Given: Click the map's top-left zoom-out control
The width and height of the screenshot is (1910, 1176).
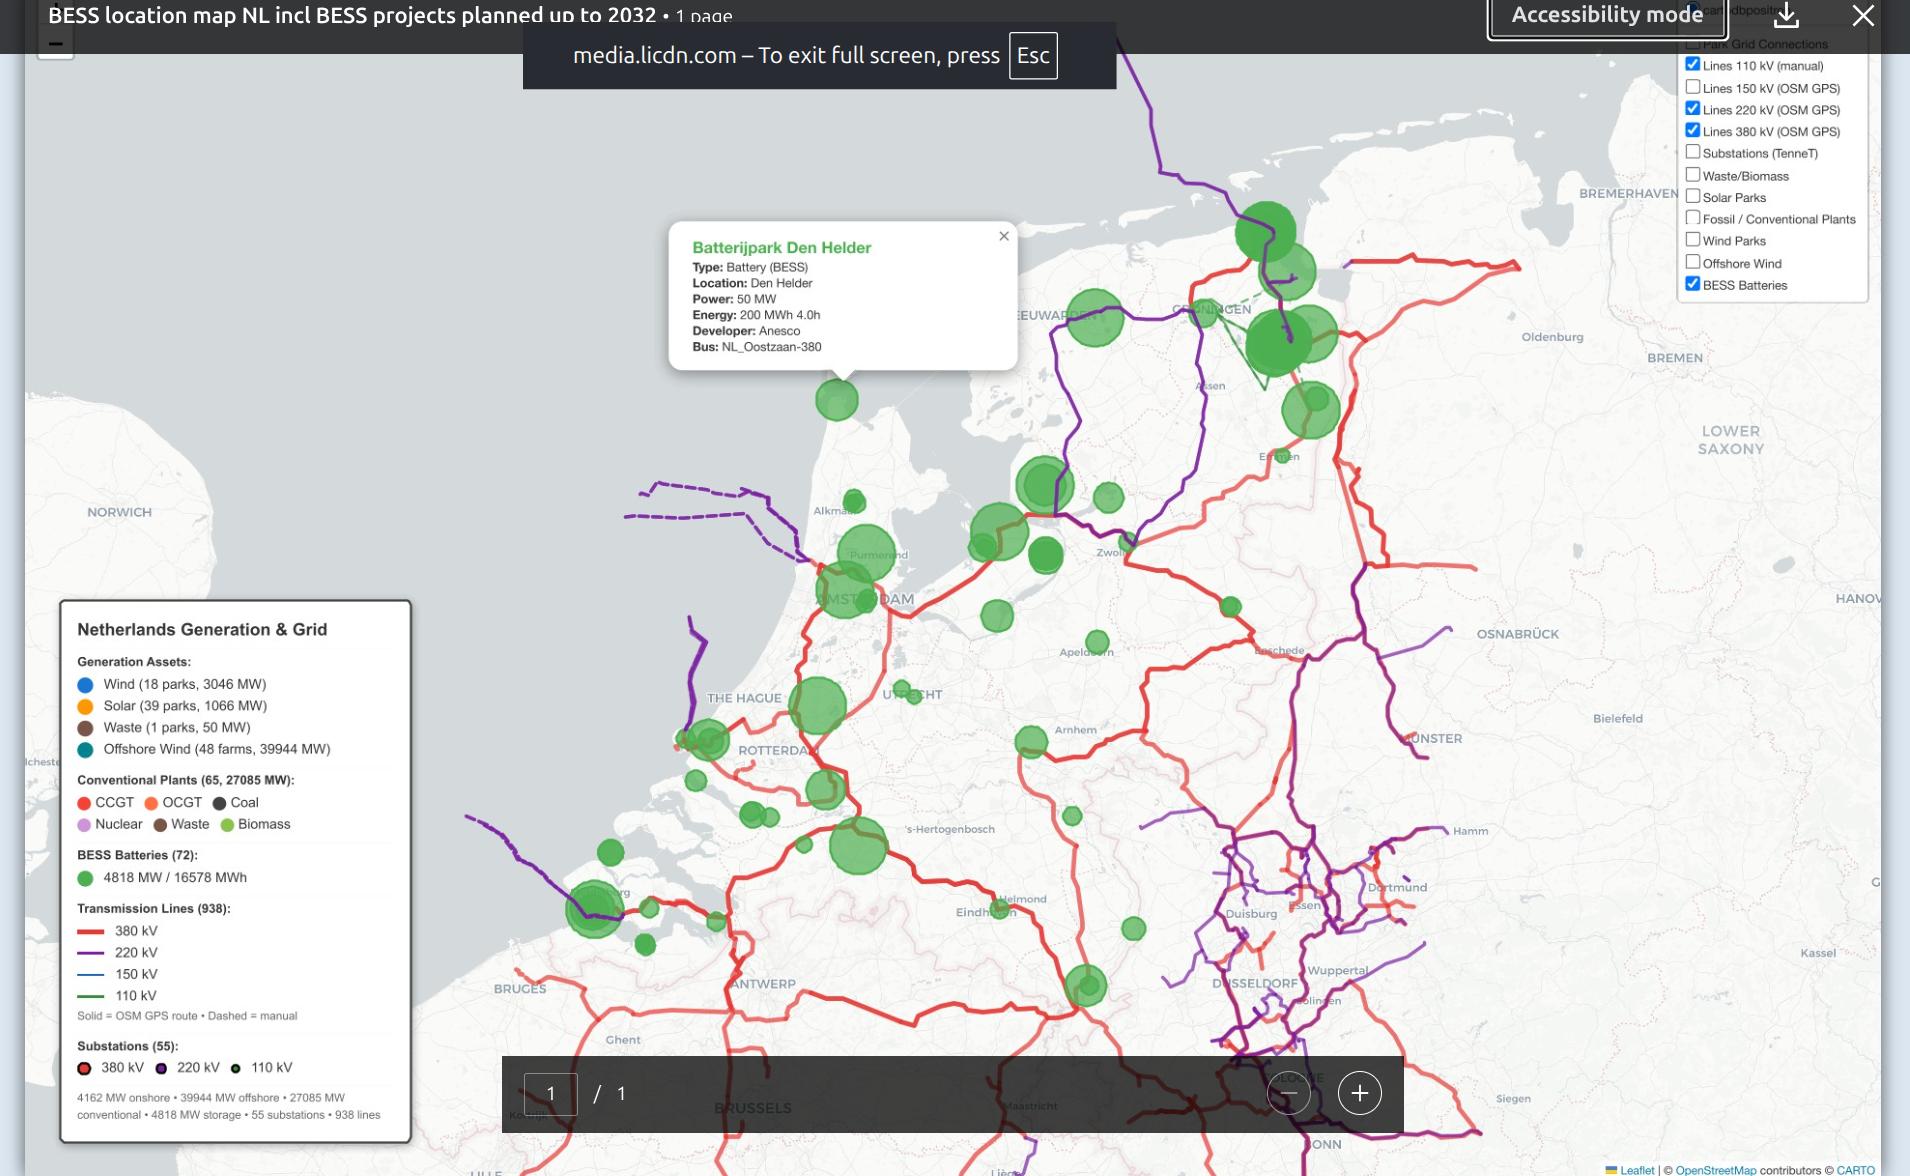Looking at the screenshot, I should coord(56,45).
